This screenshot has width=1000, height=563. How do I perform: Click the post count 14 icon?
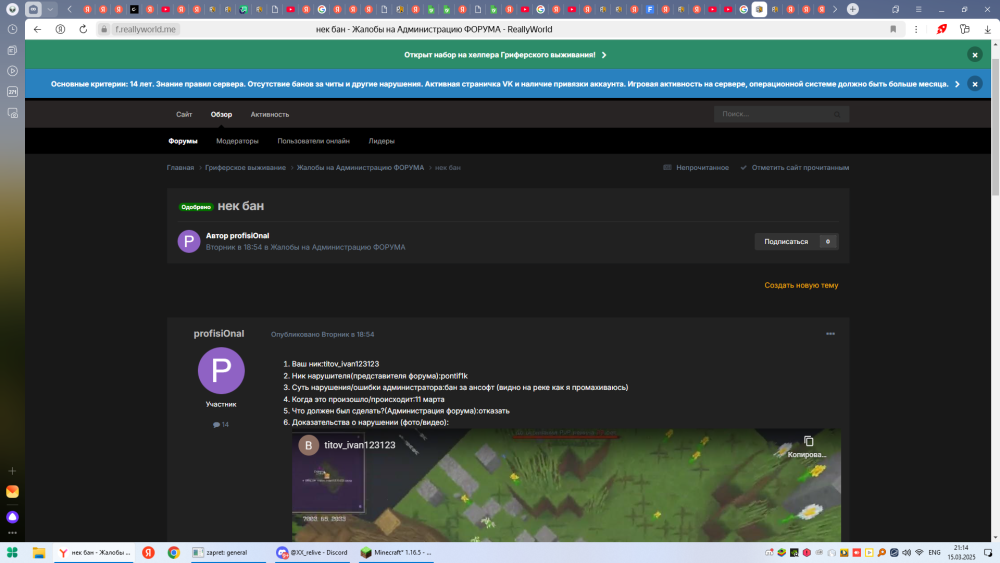[x=221, y=425]
